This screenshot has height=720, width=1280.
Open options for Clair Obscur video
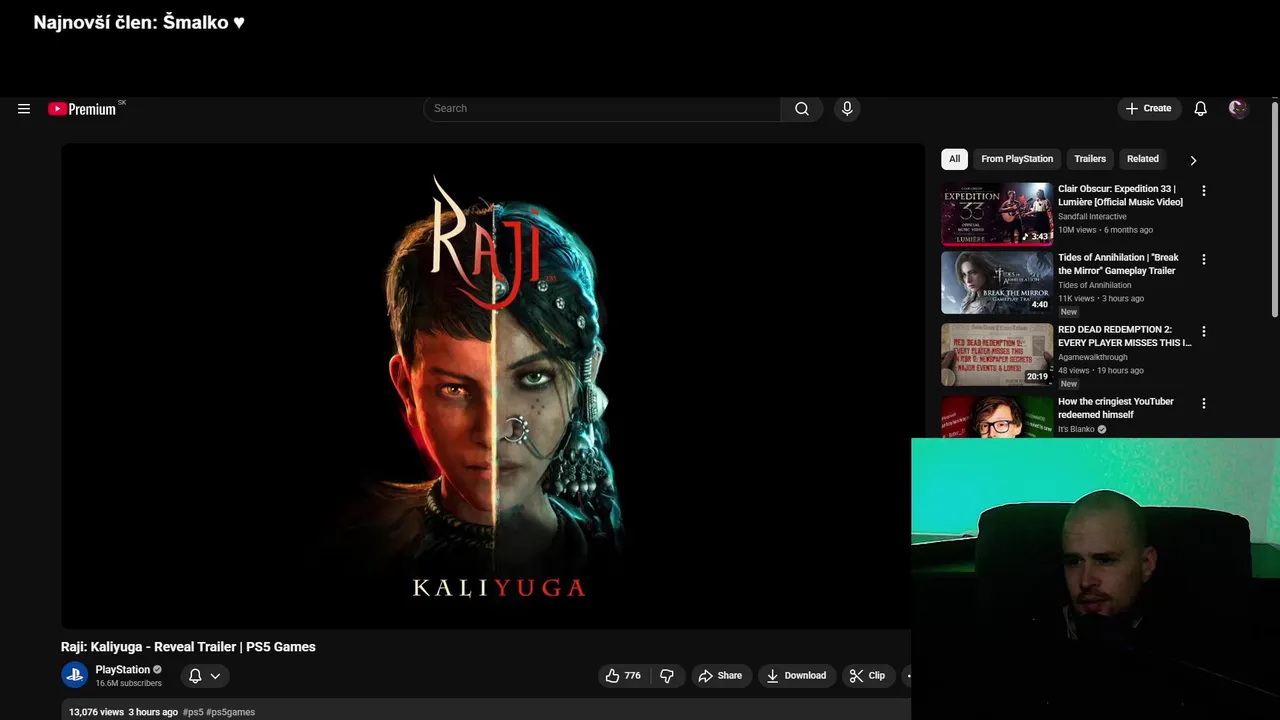click(1203, 191)
